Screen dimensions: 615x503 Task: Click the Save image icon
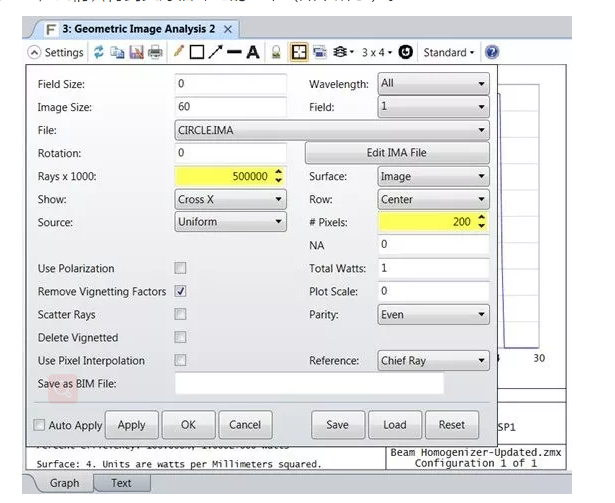point(136,52)
